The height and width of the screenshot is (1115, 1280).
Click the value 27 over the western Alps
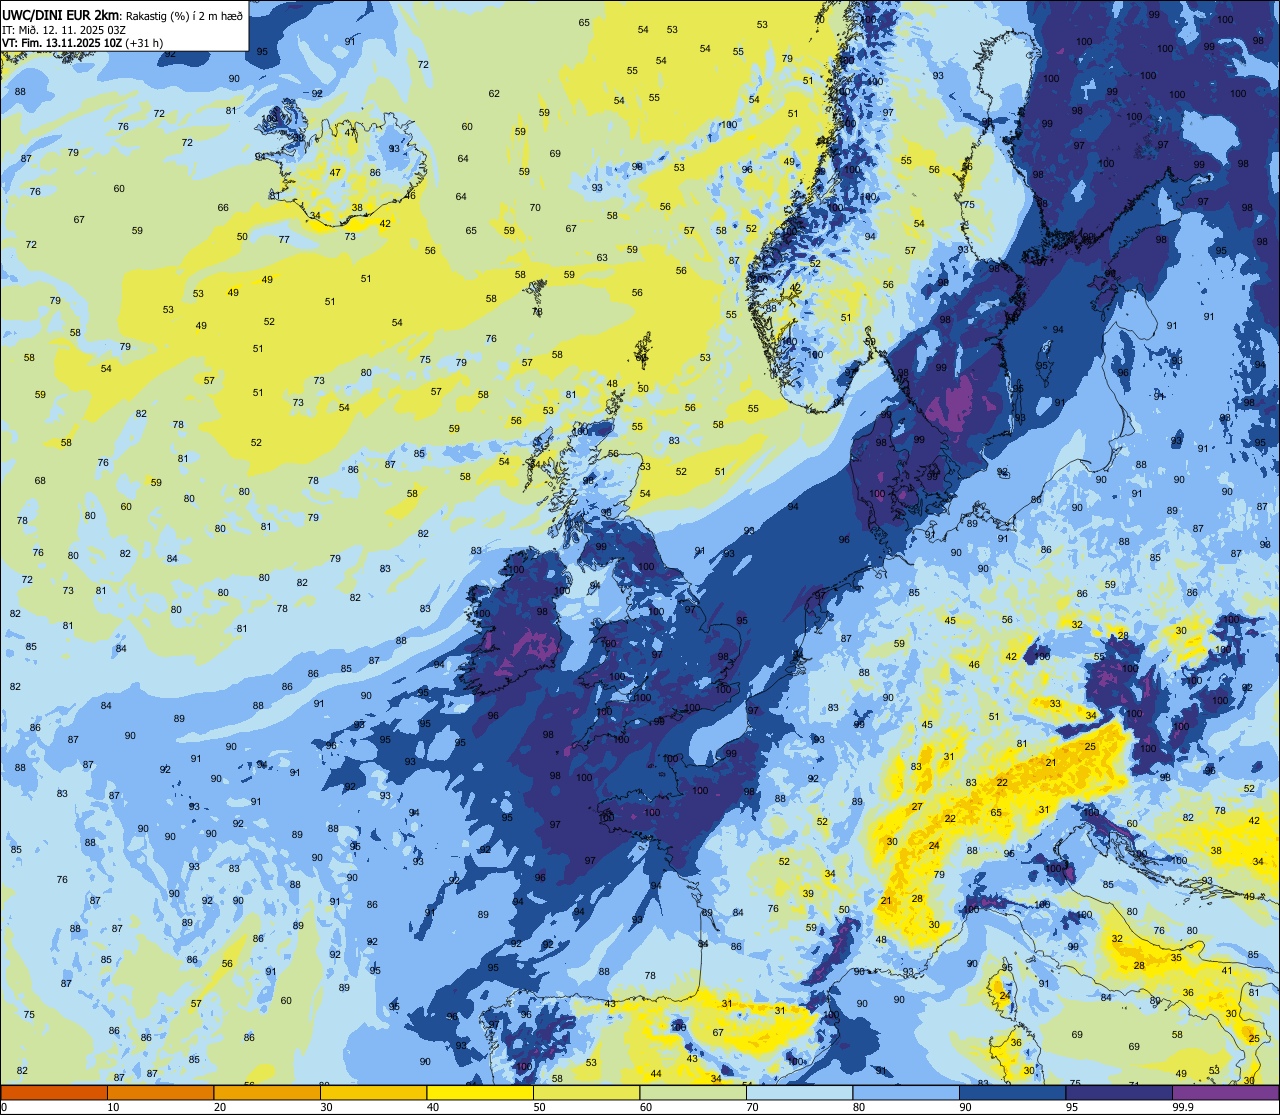tap(917, 807)
